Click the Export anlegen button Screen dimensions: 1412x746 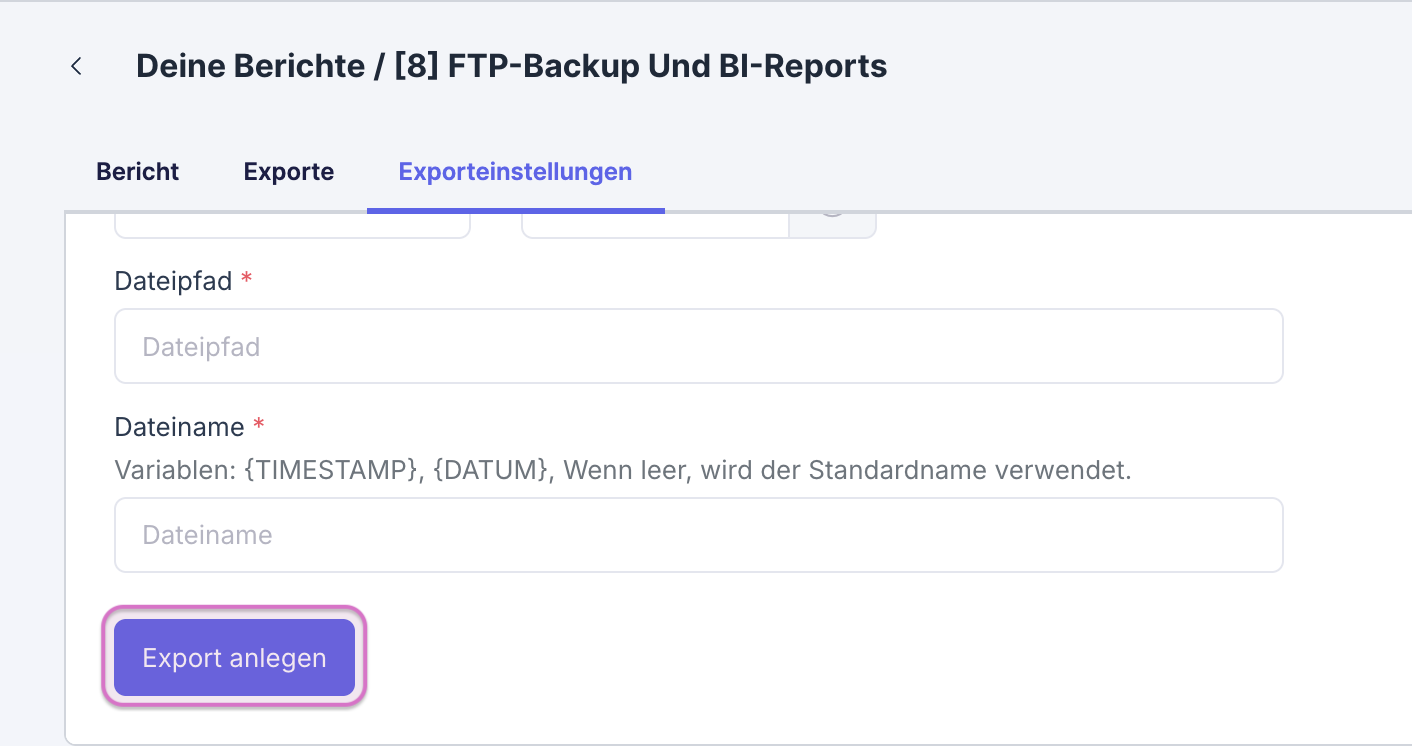tap(234, 657)
